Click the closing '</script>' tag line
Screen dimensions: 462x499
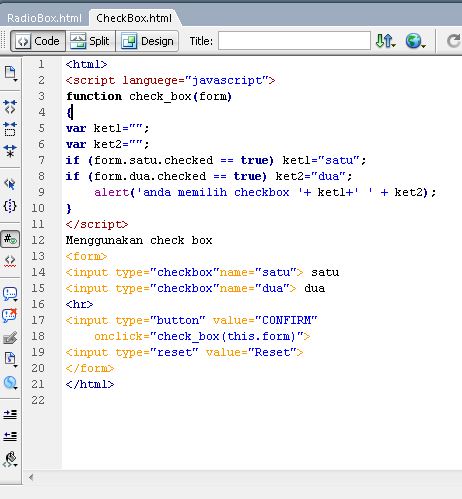(x=97, y=224)
